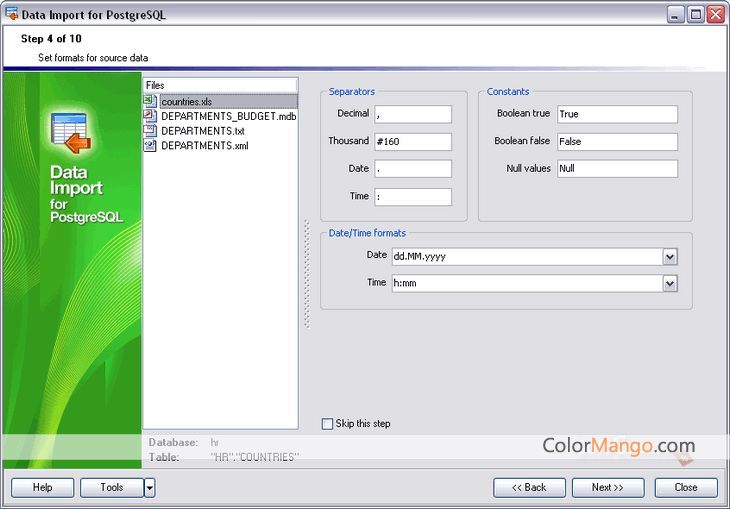Click the h:mm time format text

click(405, 283)
